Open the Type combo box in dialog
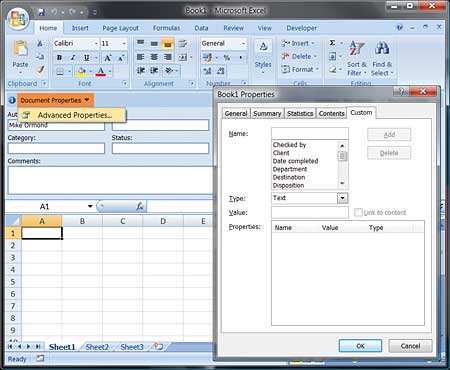This screenshot has width=450, height=370. (342, 198)
